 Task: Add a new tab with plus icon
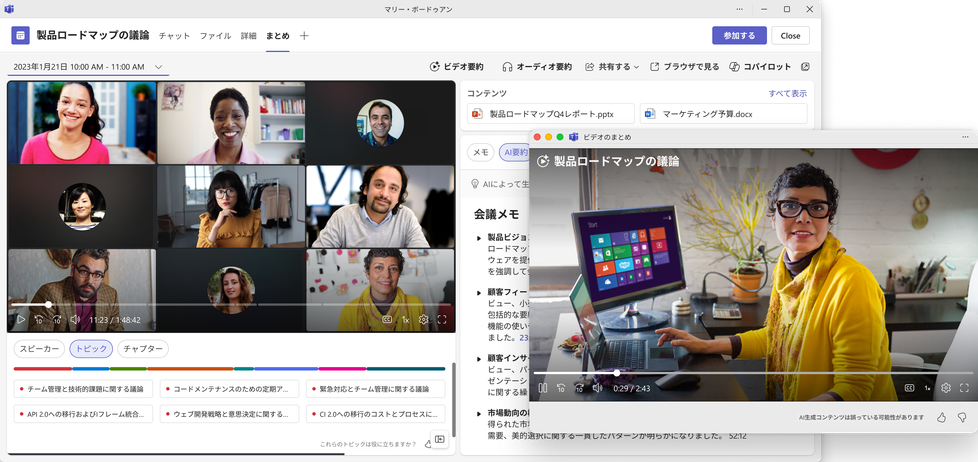point(304,36)
